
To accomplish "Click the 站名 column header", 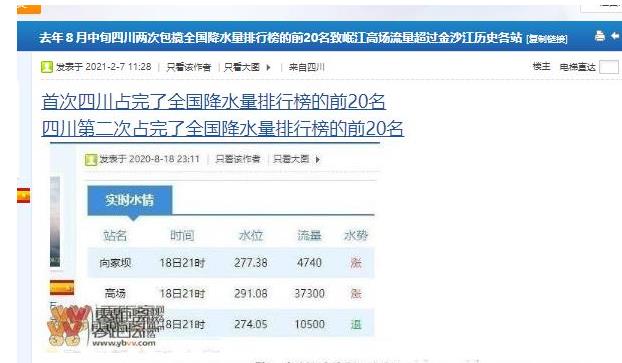I will pyautogui.click(x=115, y=236).
